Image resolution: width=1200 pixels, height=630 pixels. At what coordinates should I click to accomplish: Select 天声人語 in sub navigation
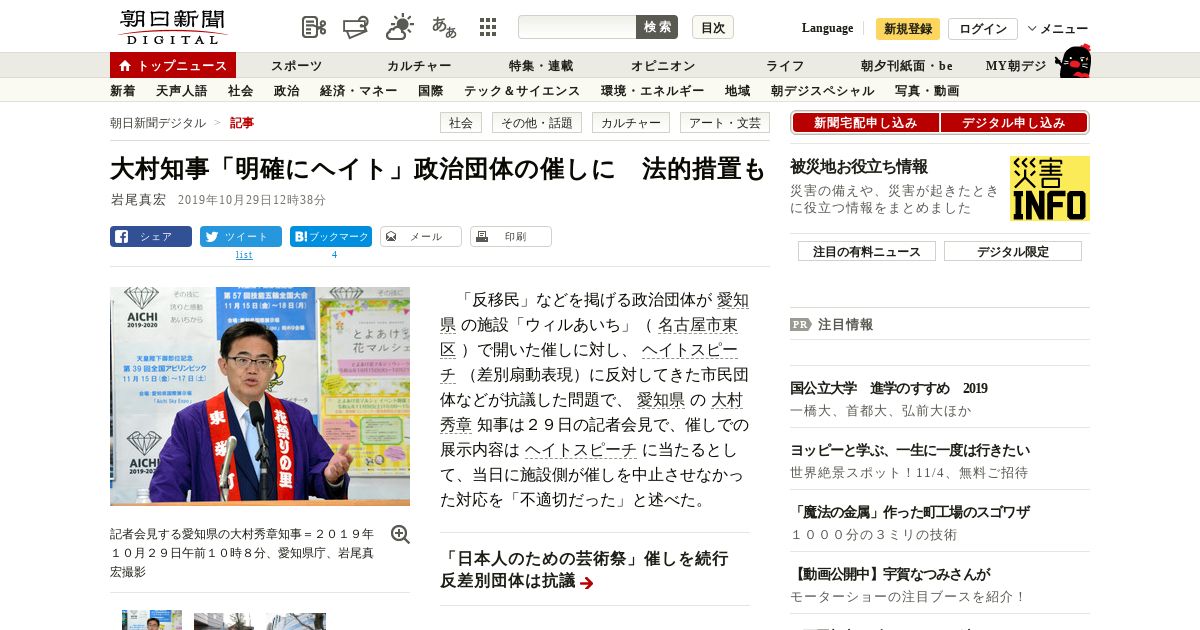tap(181, 91)
